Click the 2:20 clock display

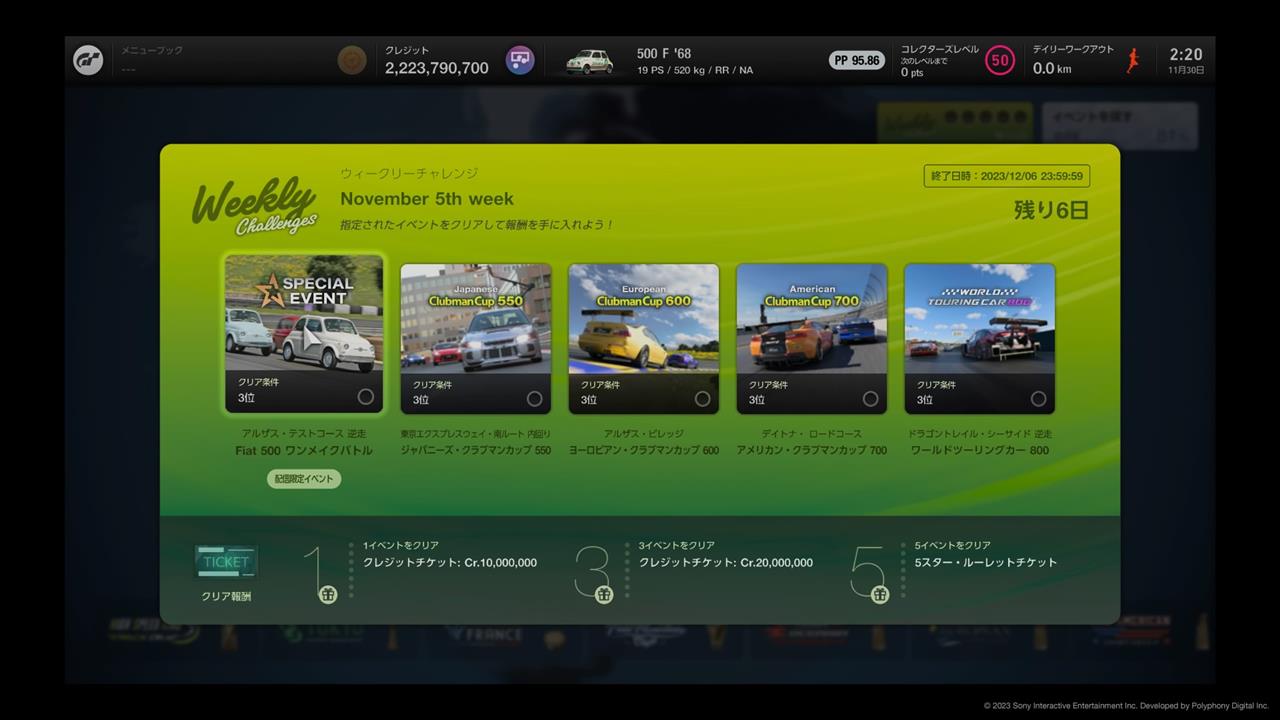click(1186, 55)
